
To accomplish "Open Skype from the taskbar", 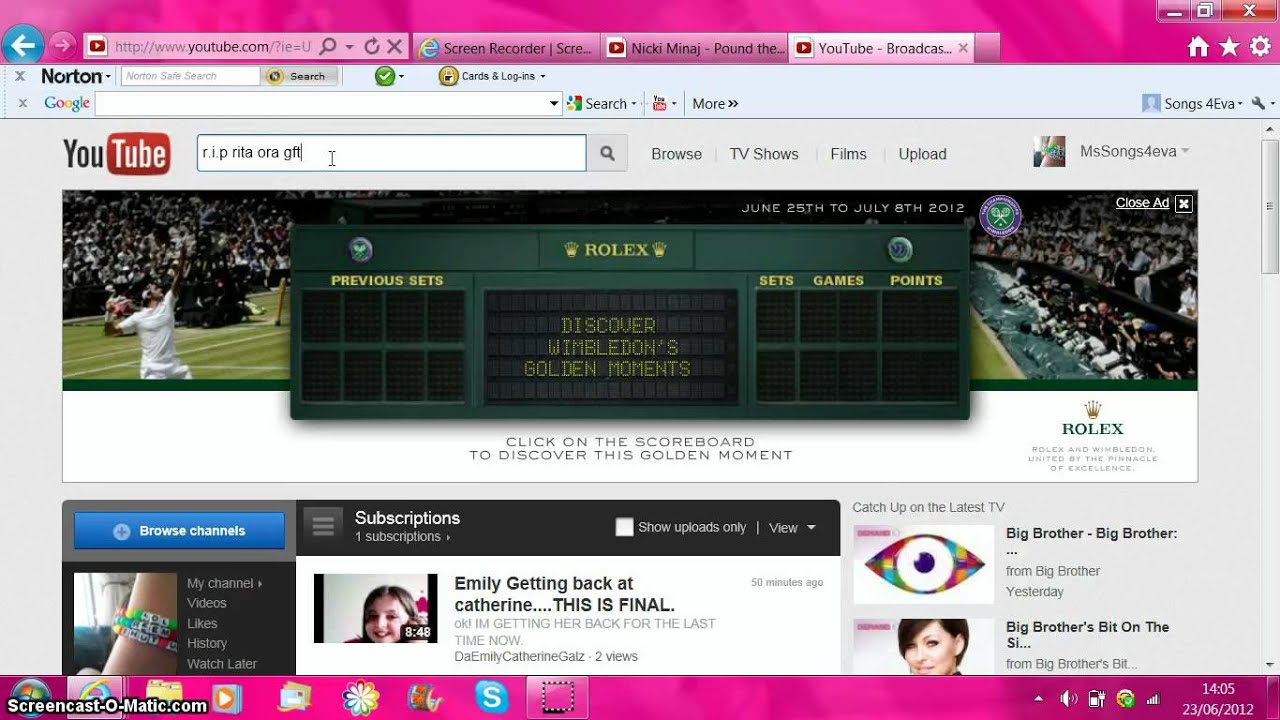I will [x=491, y=697].
